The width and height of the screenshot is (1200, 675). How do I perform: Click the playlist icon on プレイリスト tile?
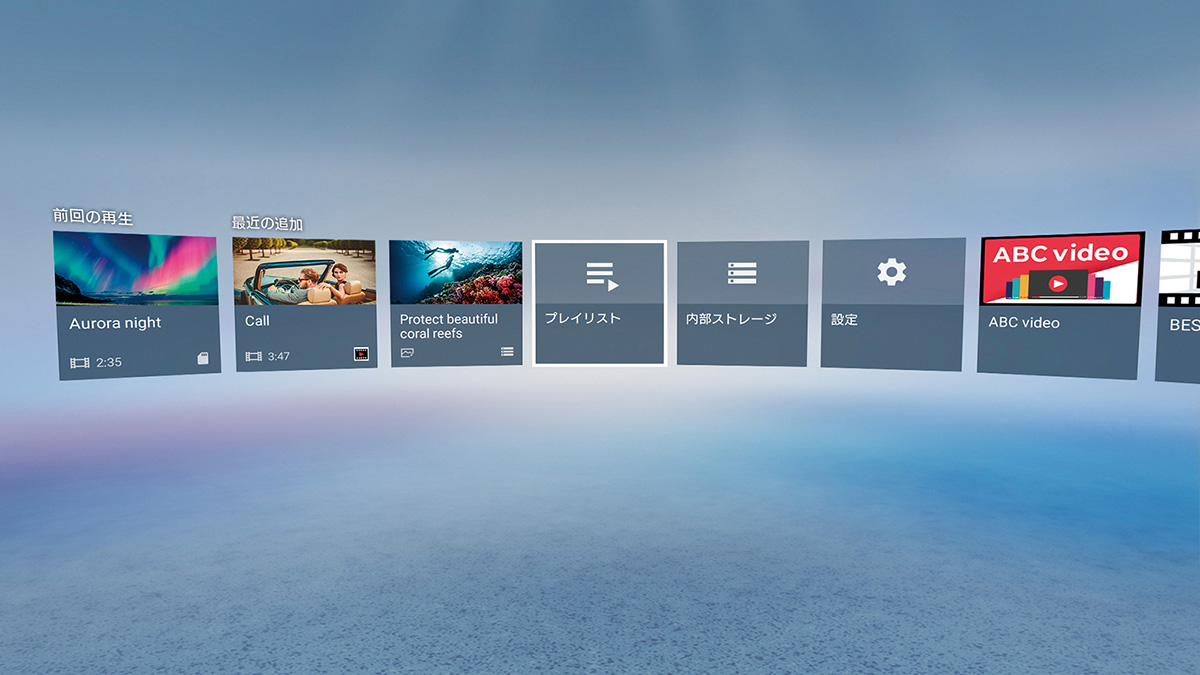[602, 276]
